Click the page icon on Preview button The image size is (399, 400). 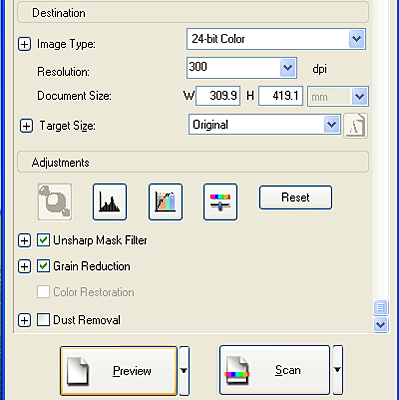[x=77, y=371]
